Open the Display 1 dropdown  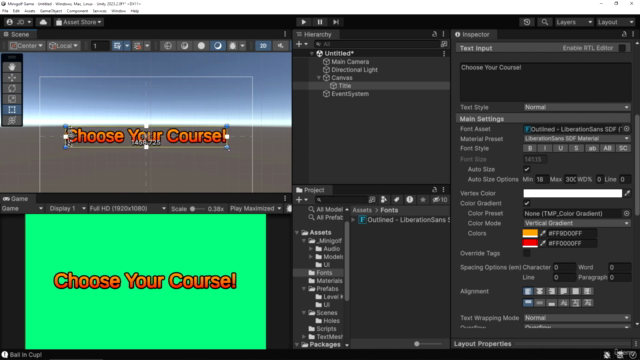tap(67, 209)
